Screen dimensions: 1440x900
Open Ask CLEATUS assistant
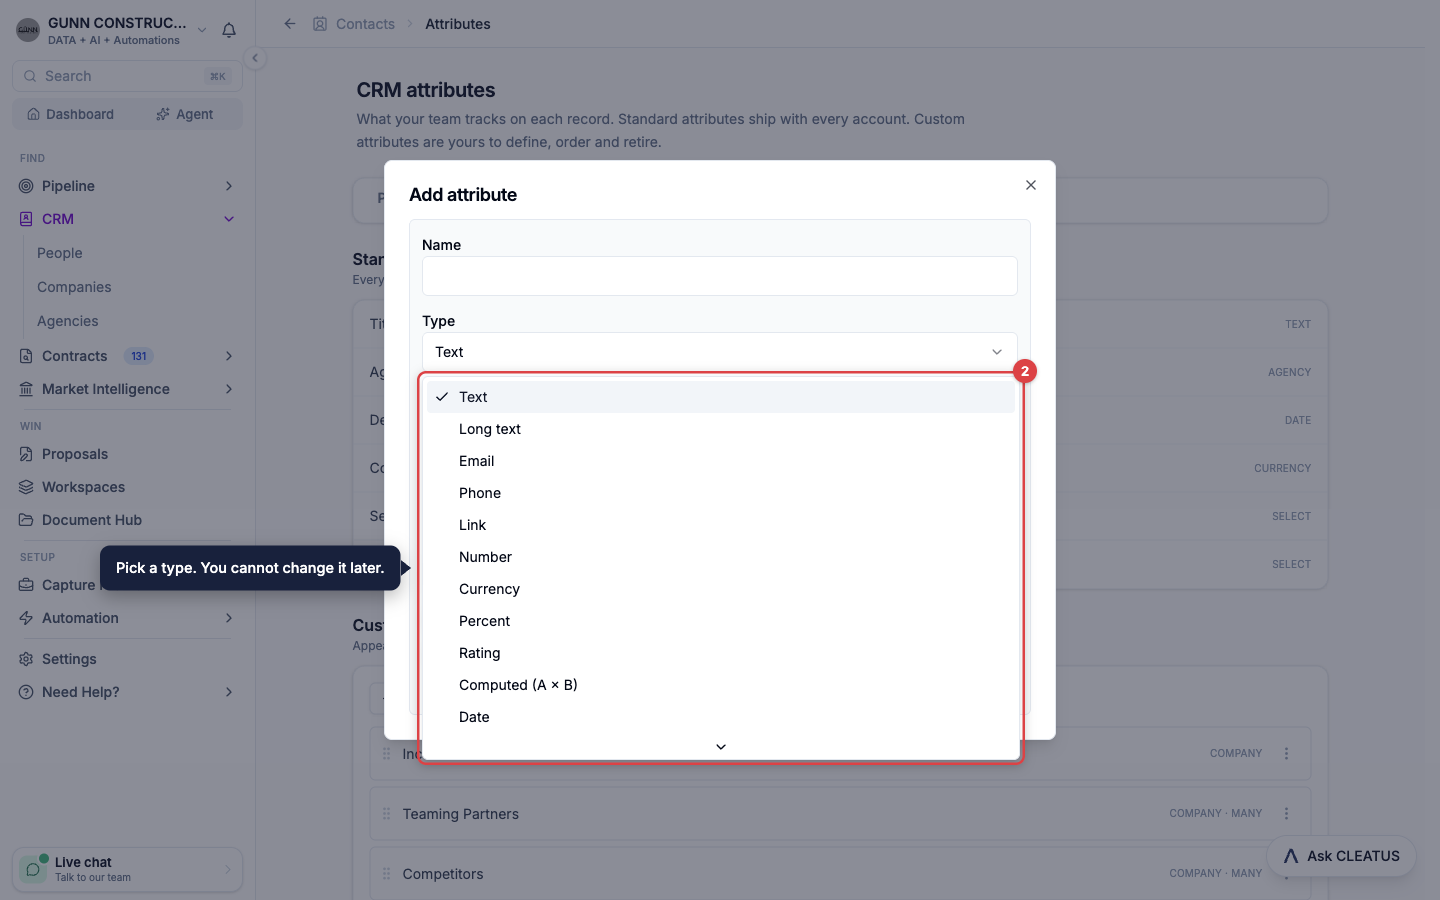click(x=1341, y=856)
